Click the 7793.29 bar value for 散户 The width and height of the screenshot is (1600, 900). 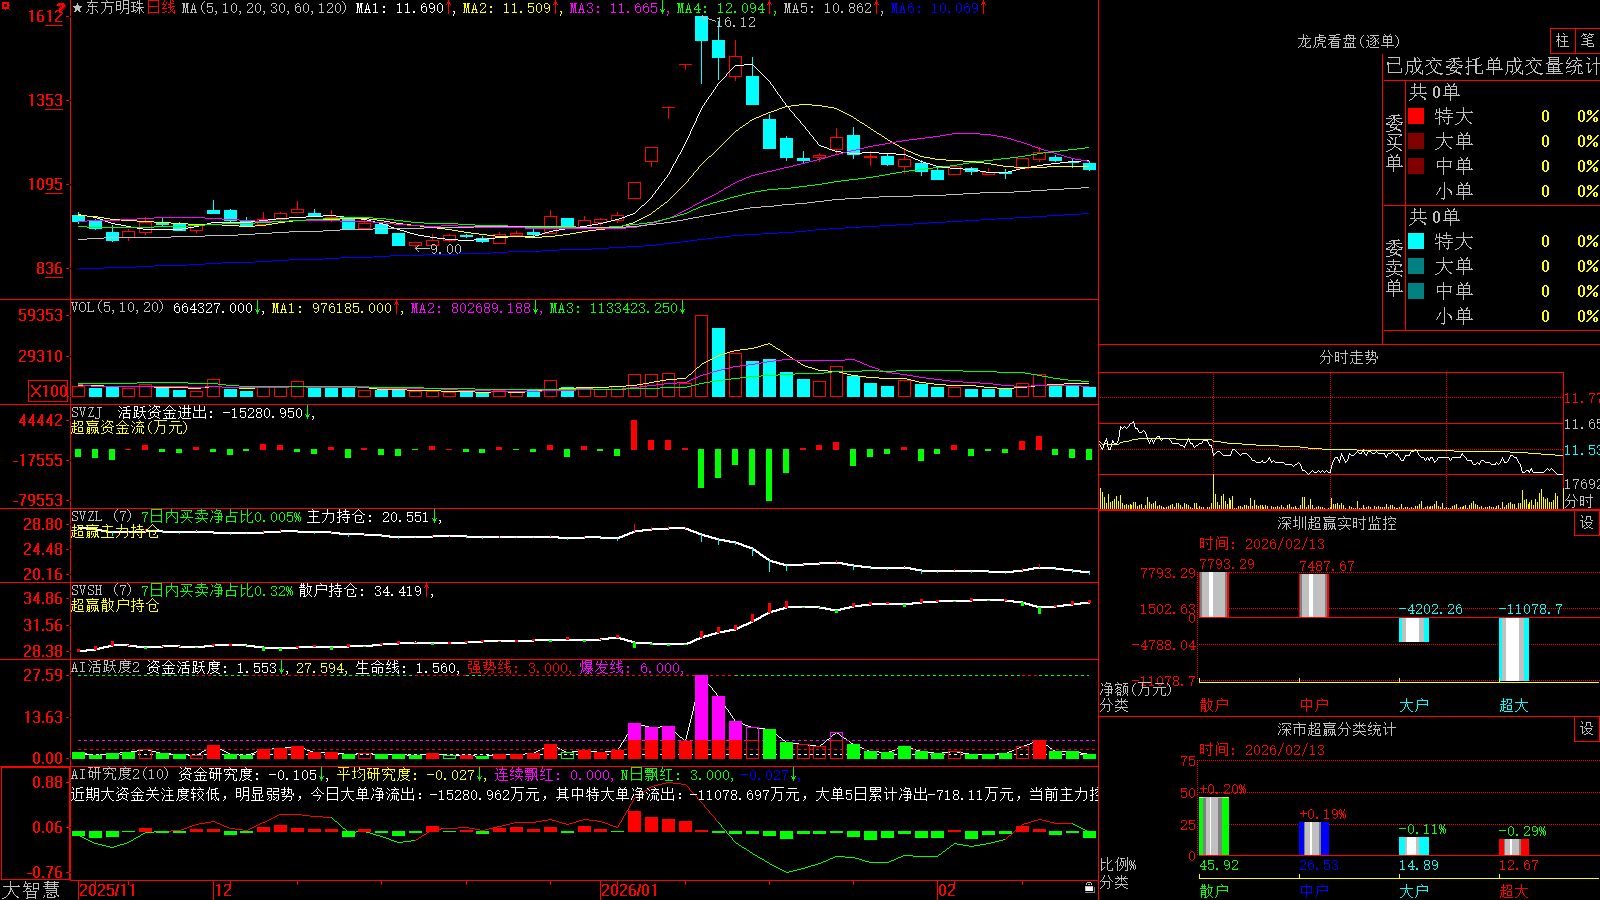click(x=1227, y=564)
